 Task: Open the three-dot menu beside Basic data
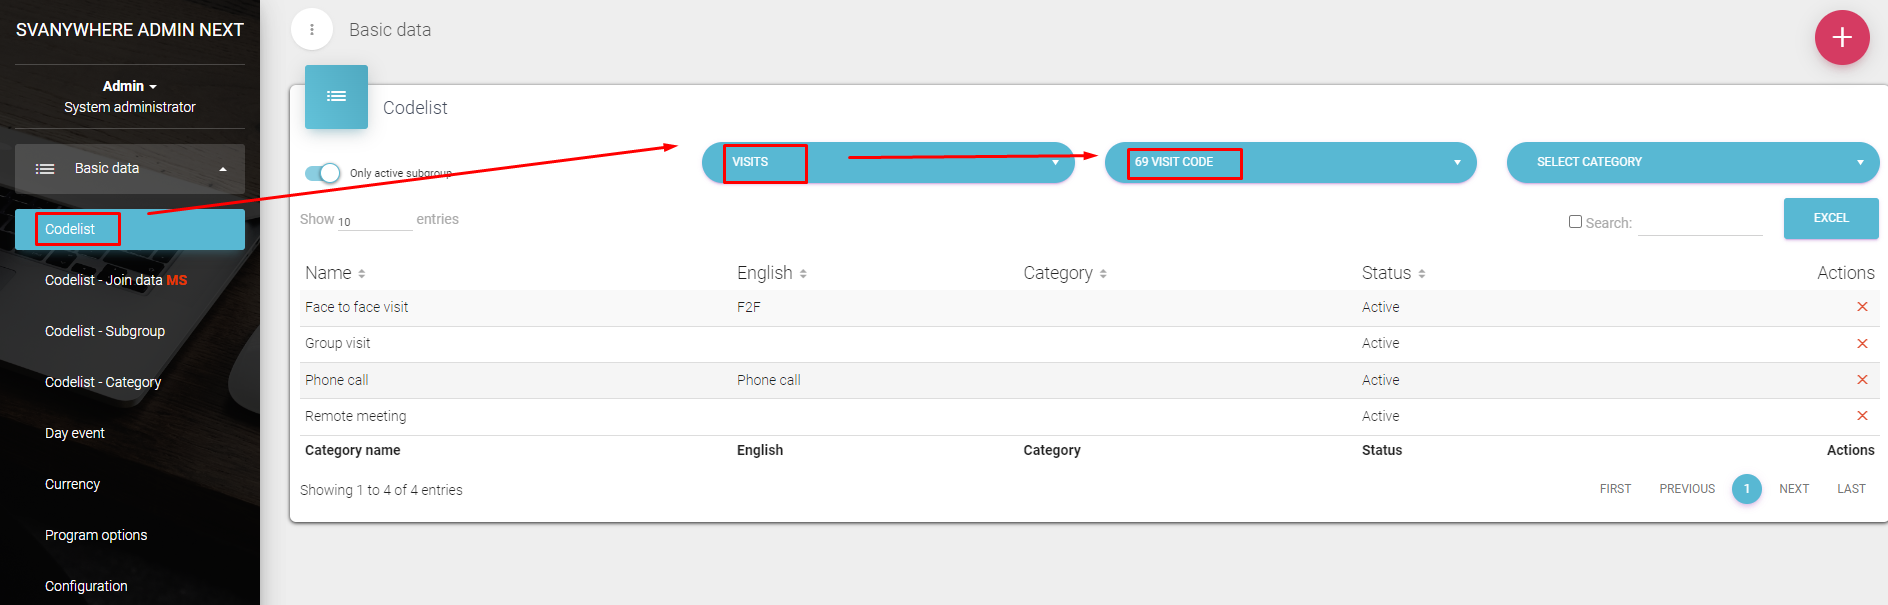pos(312,30)
